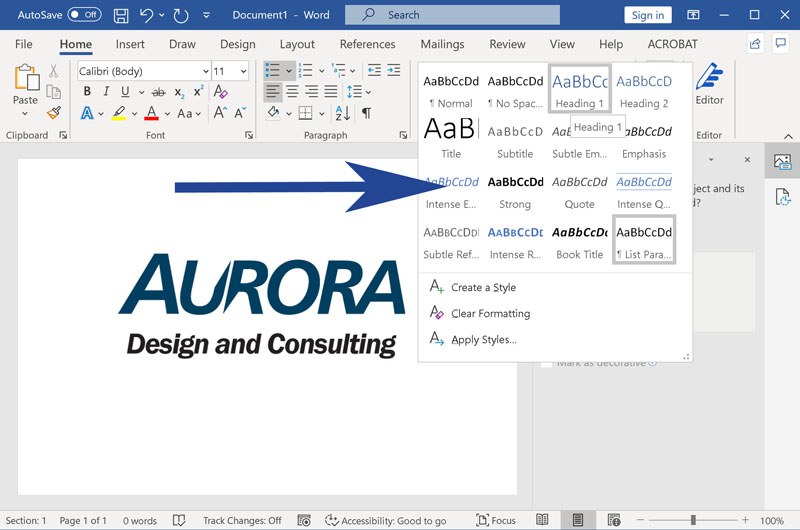Switch to the Insert tab

point(130,44)
